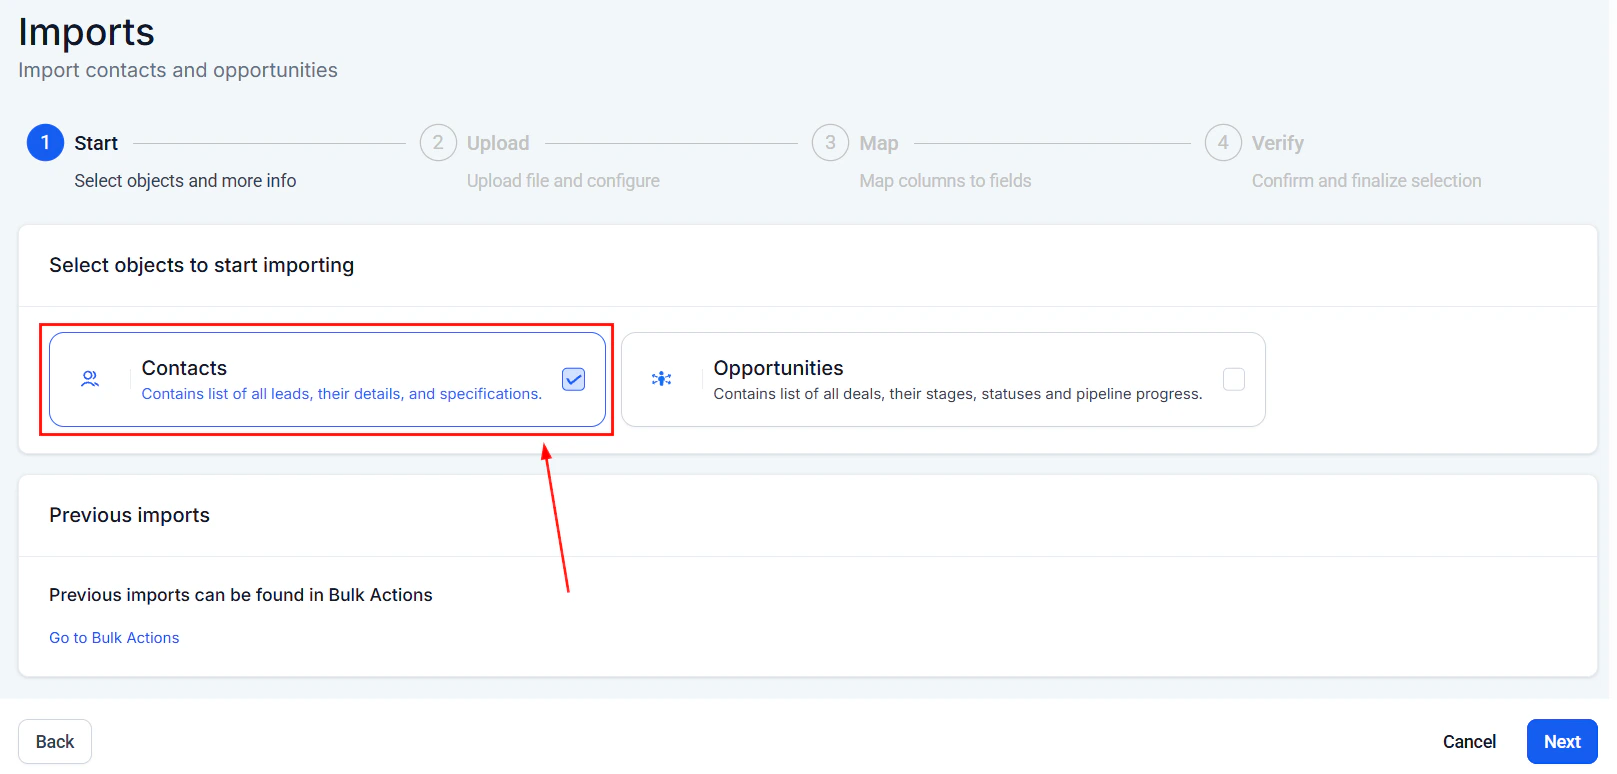
Task: Select step 1 Start in the stepper
Action: pos(45,143)
